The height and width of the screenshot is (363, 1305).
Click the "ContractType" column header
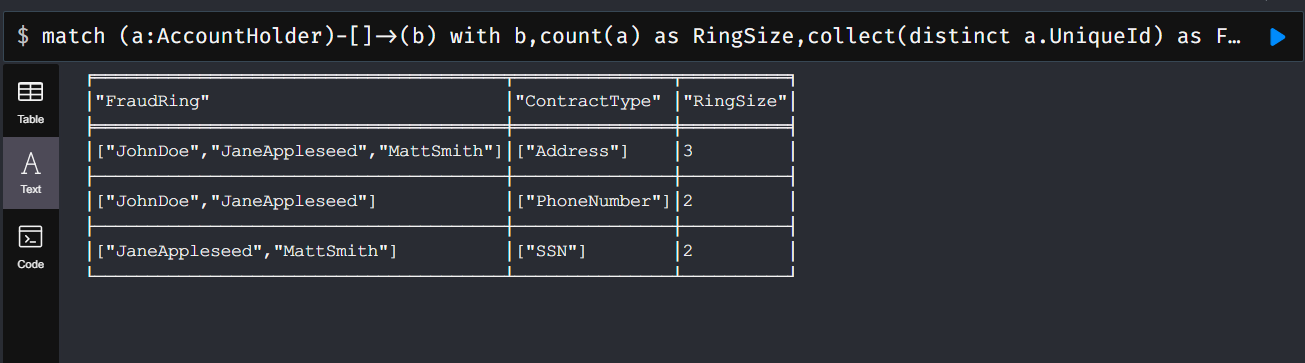588,101
